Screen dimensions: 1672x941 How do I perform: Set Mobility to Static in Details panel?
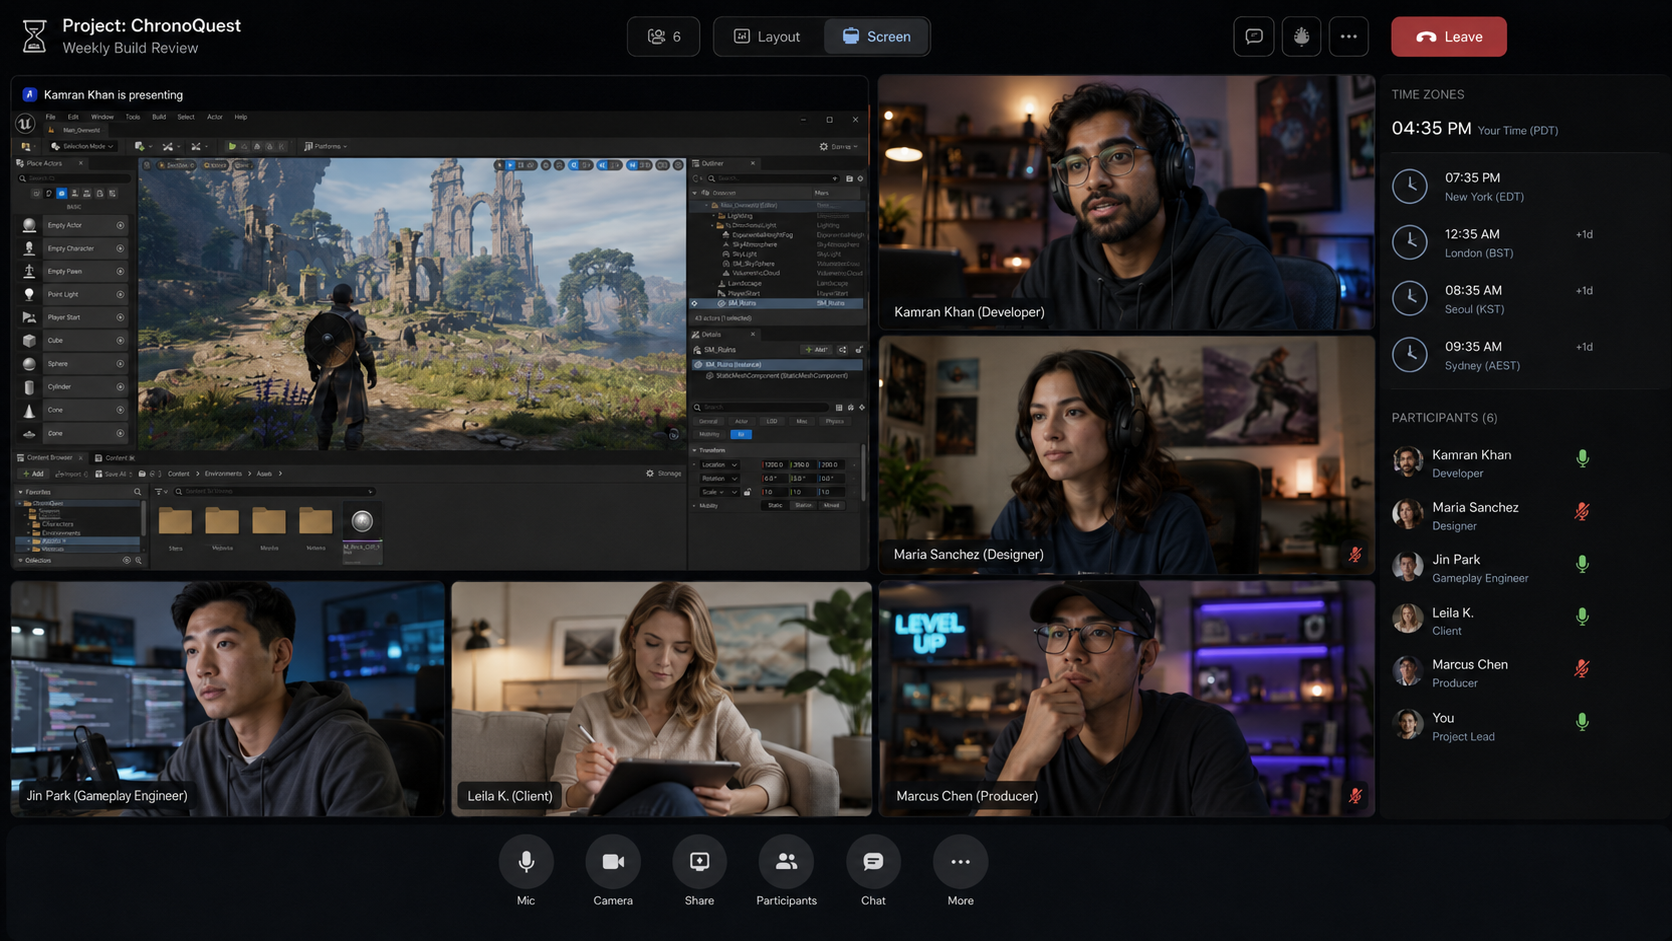tap(775, 506)
